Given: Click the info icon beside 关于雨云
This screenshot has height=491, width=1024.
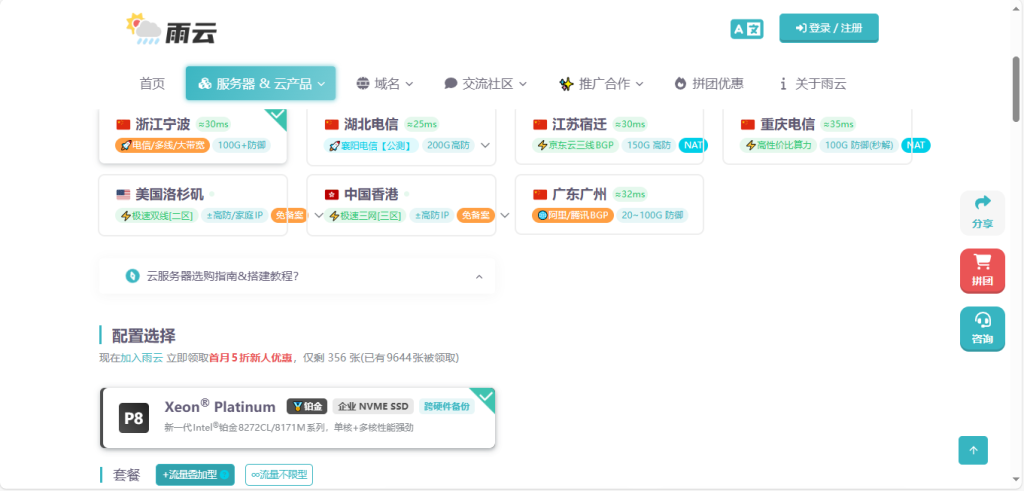Looking at the screenshot, I should point(783,84).
